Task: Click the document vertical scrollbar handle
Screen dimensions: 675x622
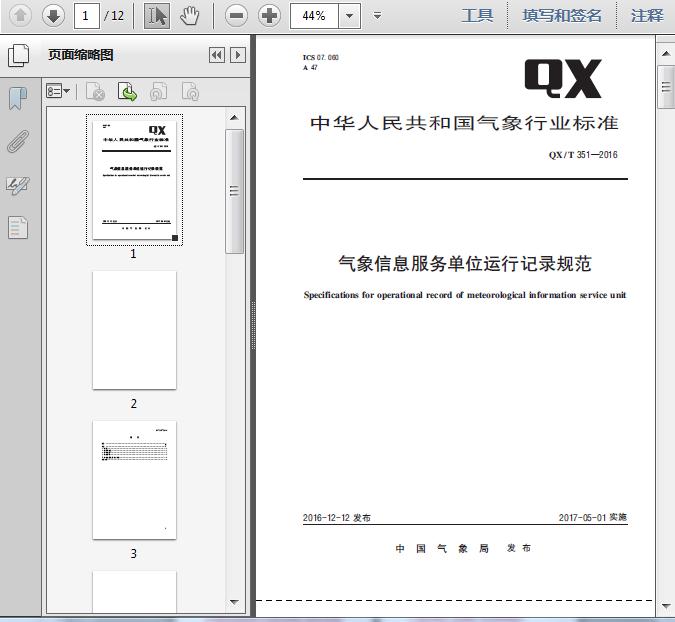Action: 666,87
